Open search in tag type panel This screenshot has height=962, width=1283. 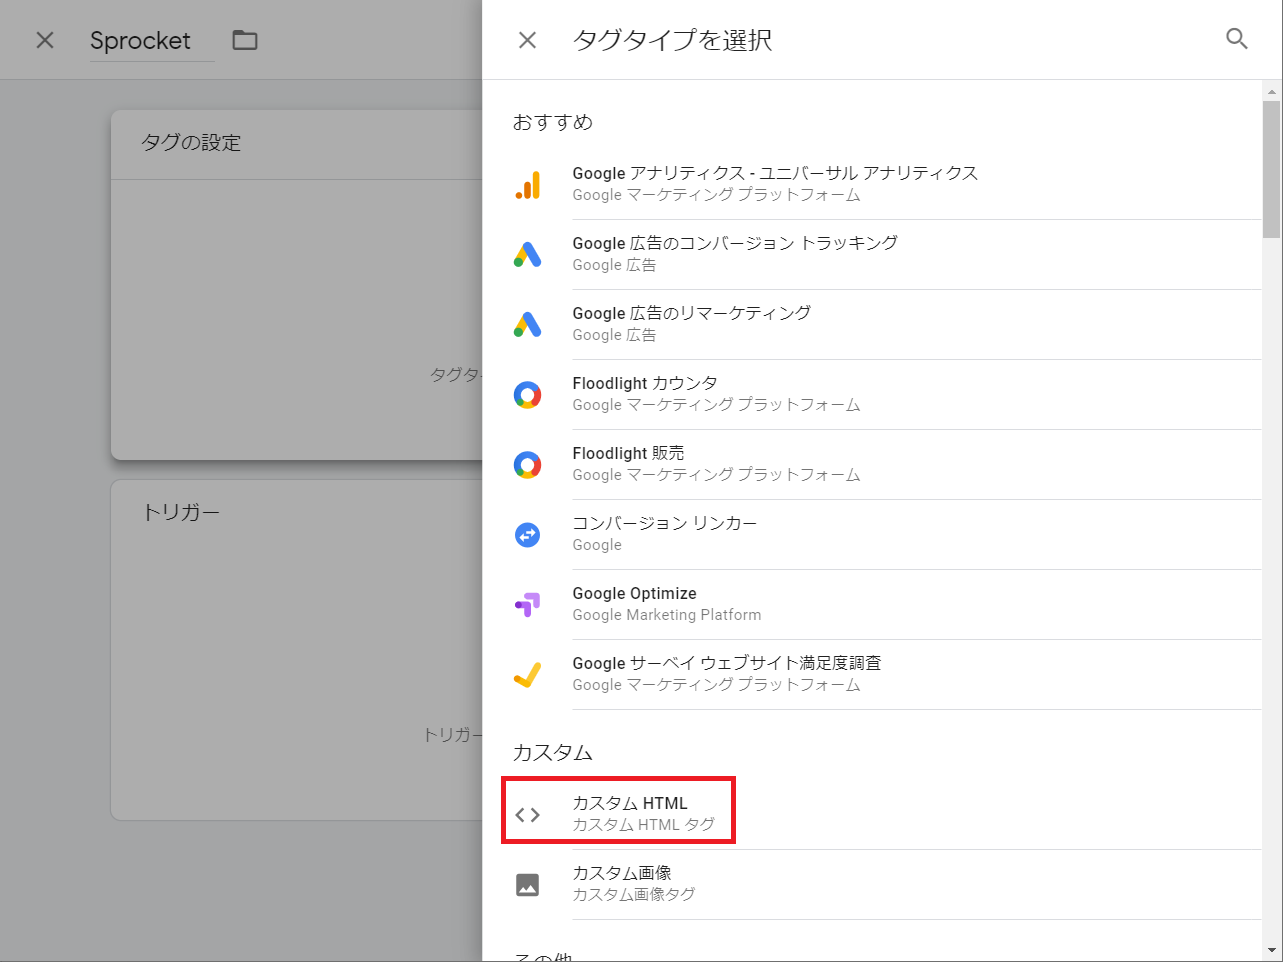(x=1237, y=39)
